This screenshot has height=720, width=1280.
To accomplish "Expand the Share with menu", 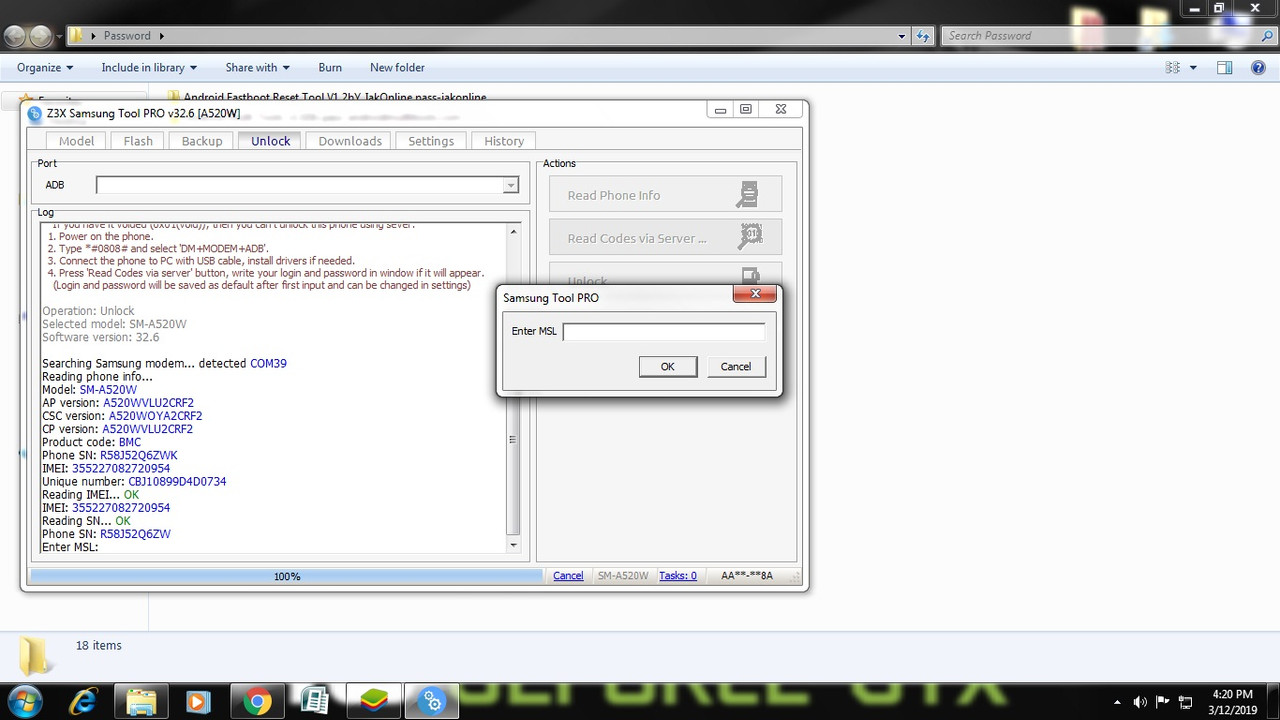I will (x=257, y=68).
